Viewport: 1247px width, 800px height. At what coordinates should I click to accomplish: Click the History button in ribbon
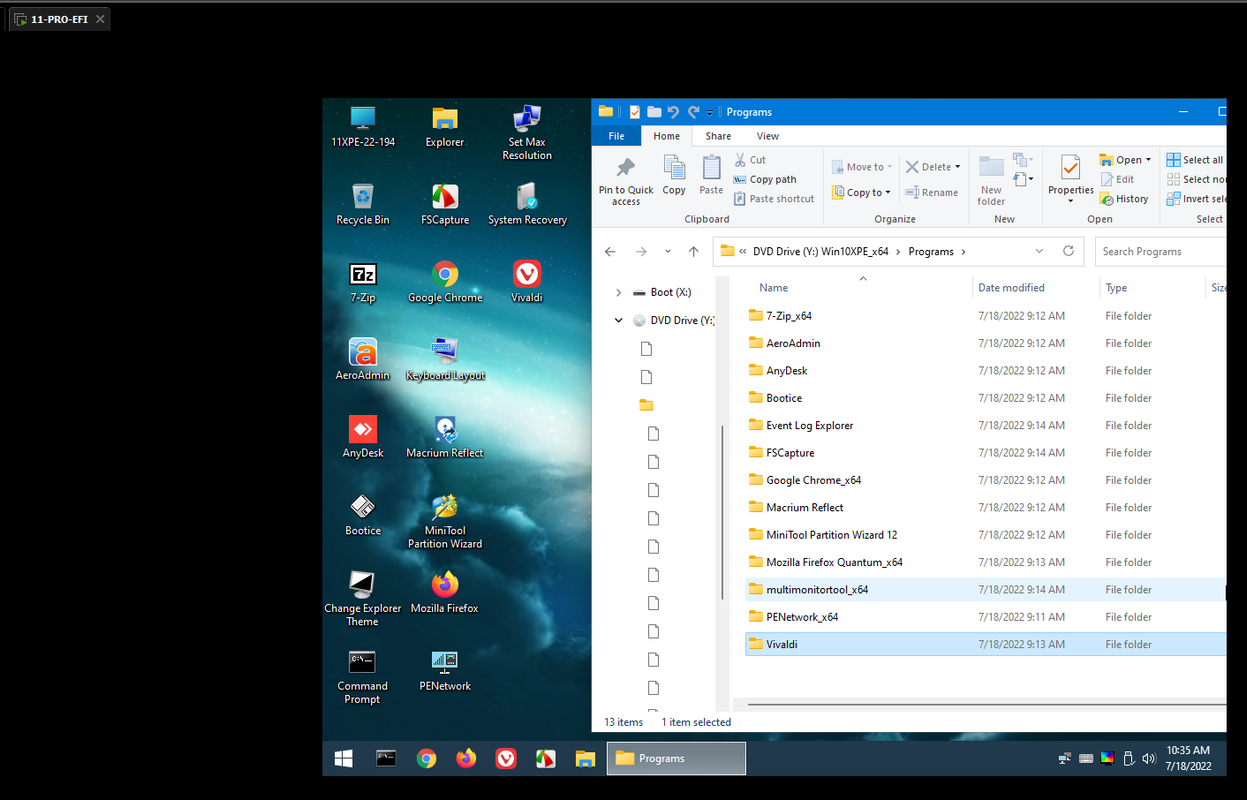[x=1124, y=199]
